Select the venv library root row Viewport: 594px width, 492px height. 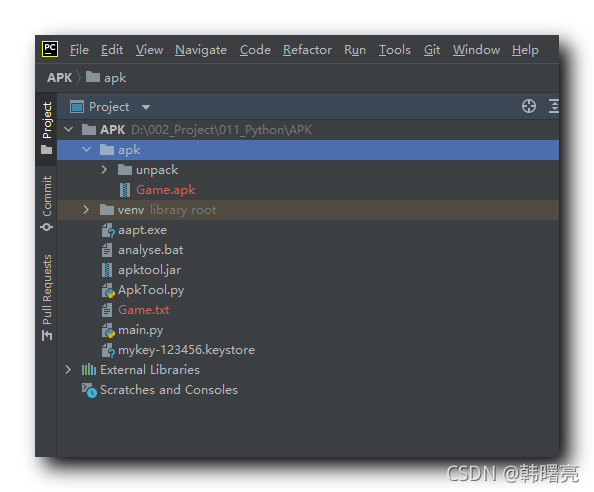pyautogui.click(x=308, y=210)
